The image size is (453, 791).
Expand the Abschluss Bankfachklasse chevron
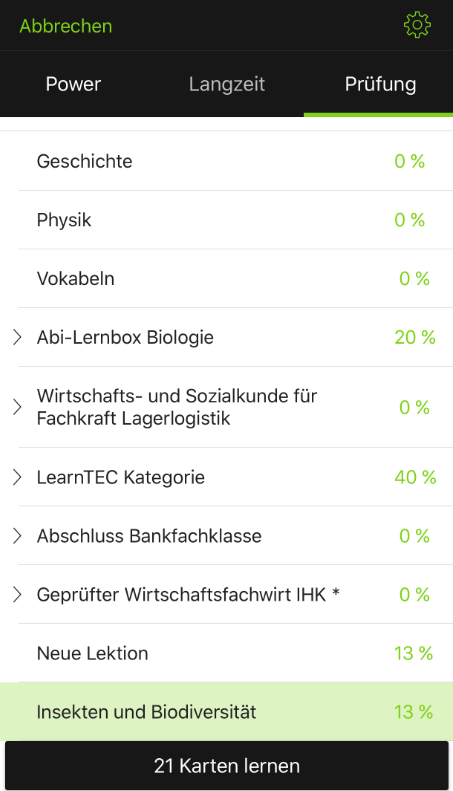17,536
